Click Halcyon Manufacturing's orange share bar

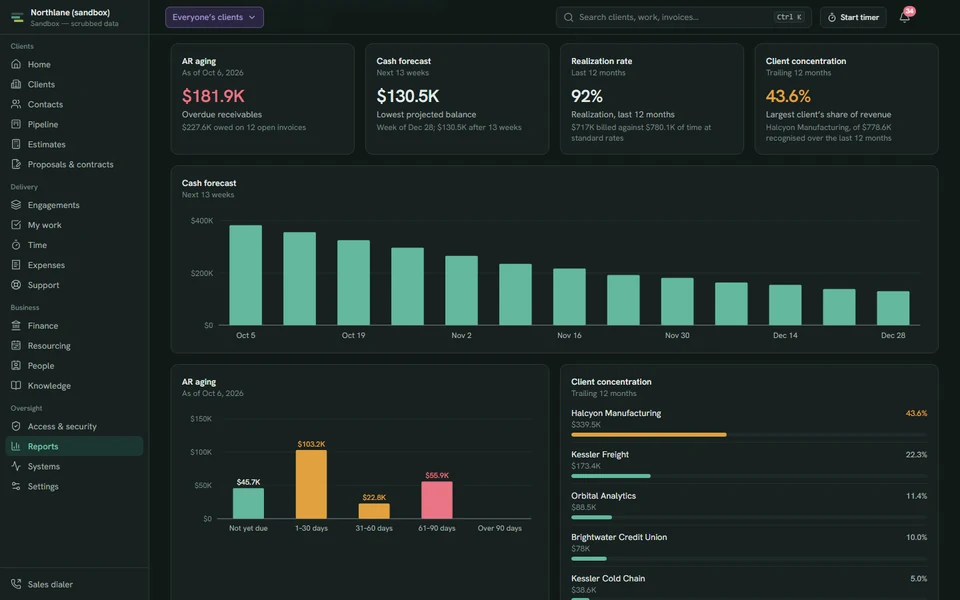(649, 435)
